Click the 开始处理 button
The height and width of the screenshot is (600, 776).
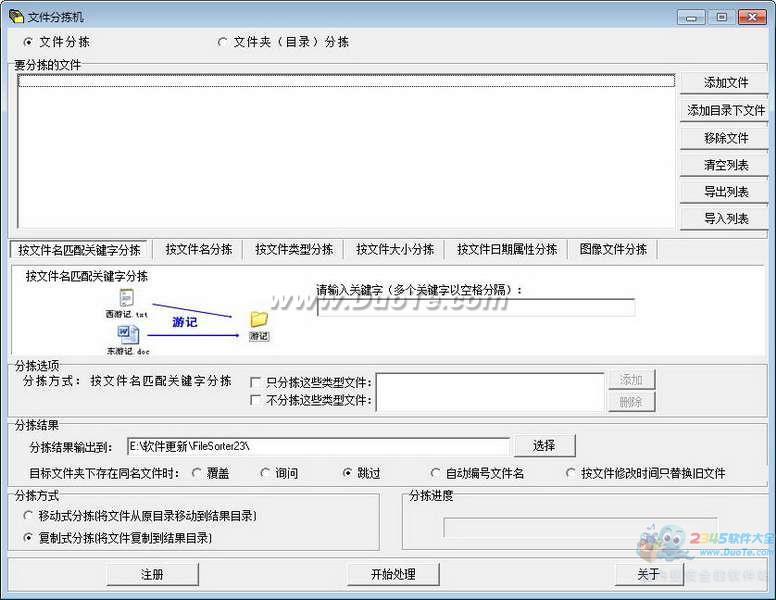[393, 574]
